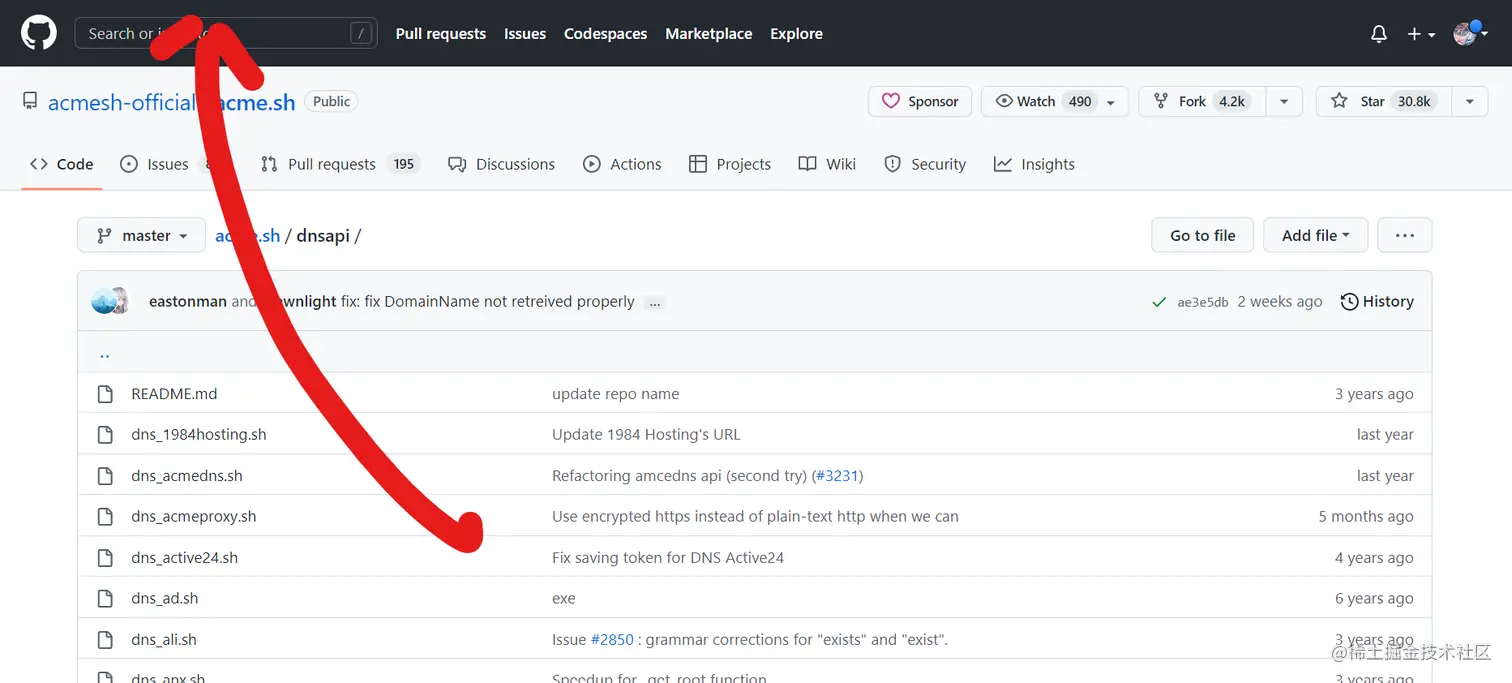Click the Go to file button
The image size is (1512, 683).
tap(1202, 235)
